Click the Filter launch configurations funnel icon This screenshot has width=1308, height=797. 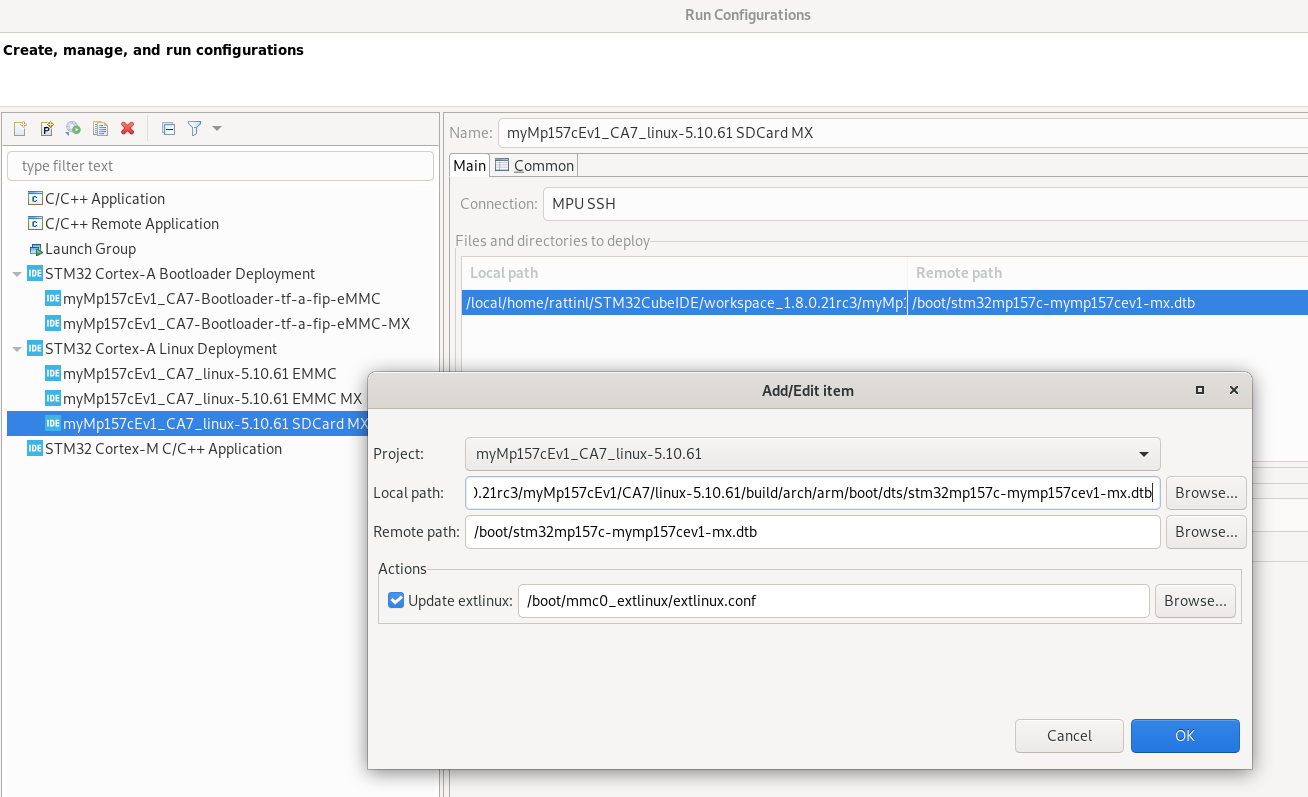pyautogui.click(x=195, y=128)
